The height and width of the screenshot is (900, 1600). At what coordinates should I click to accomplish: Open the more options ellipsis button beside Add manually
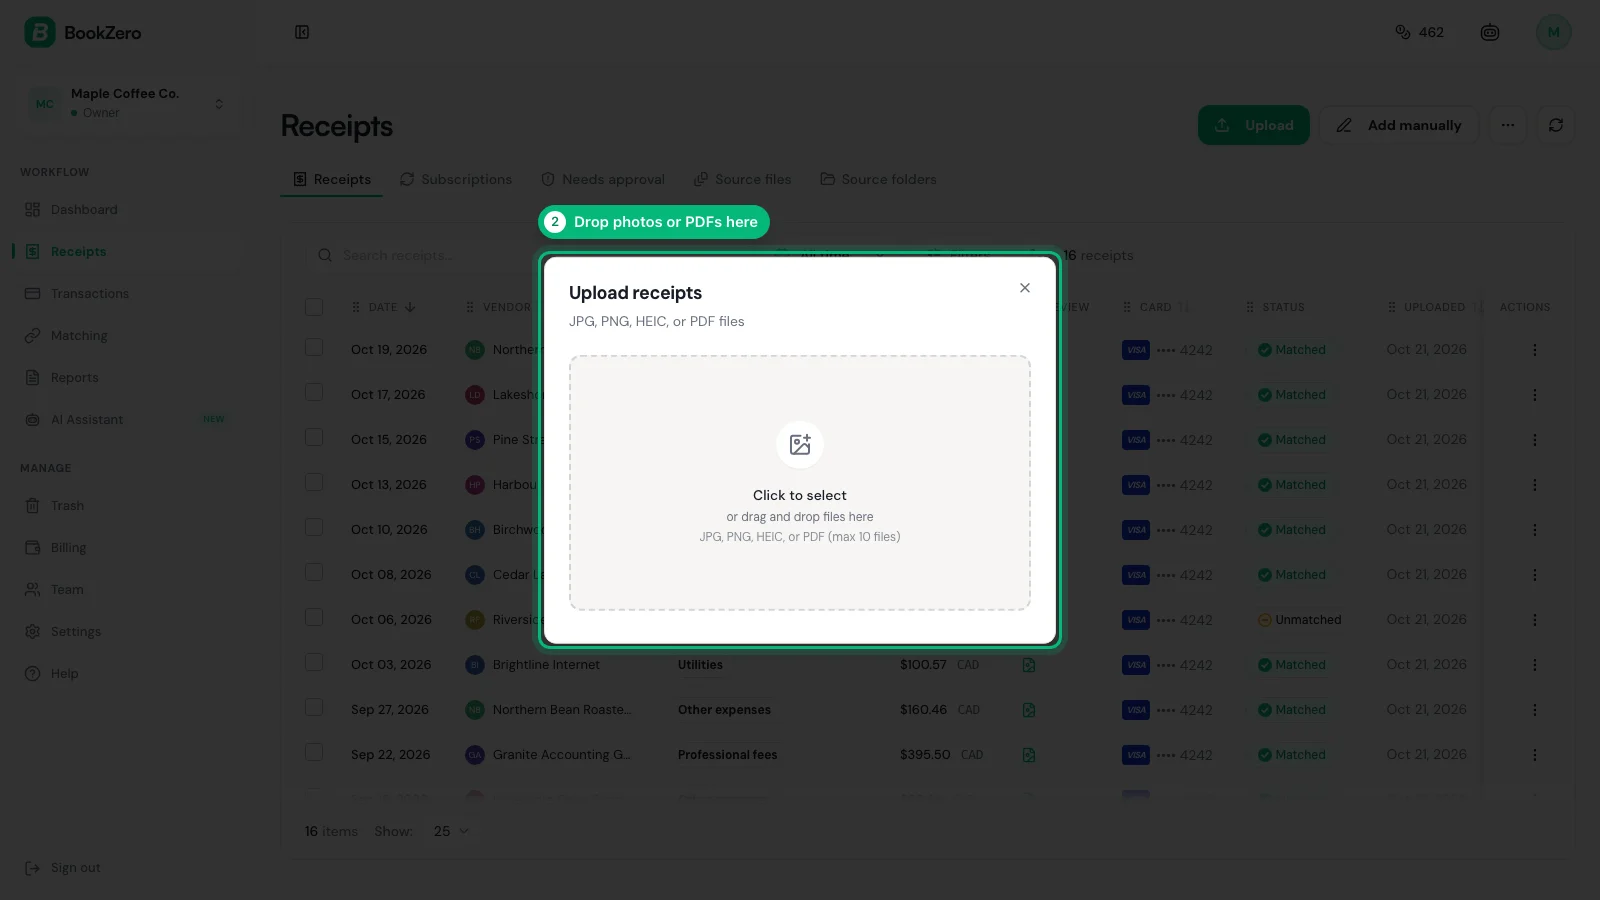(1508, 125)
